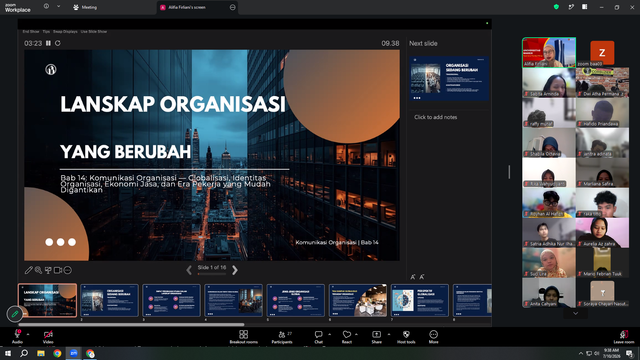Select slide 7 thumbnail in filmstrip
Screen dimensions: 640x360
pyautogui.click(x=420, y=300)
